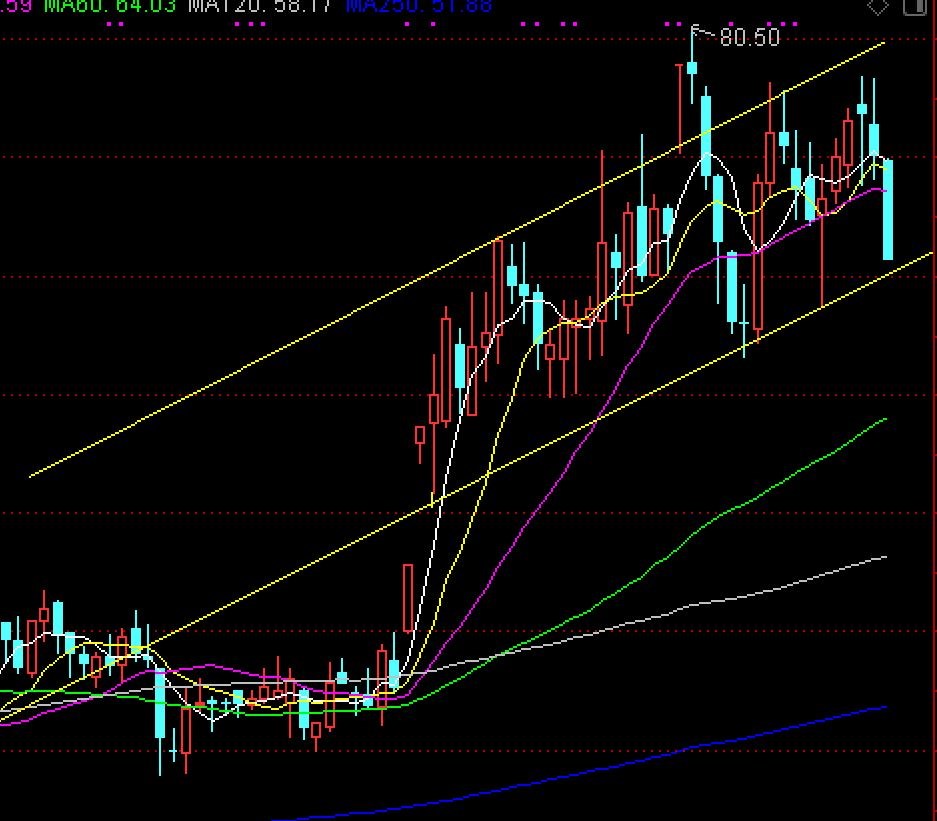Select the peak candlestick below 80.50
Image resolution: width=937 pixels, height=821 pixels.
[692, 67]
